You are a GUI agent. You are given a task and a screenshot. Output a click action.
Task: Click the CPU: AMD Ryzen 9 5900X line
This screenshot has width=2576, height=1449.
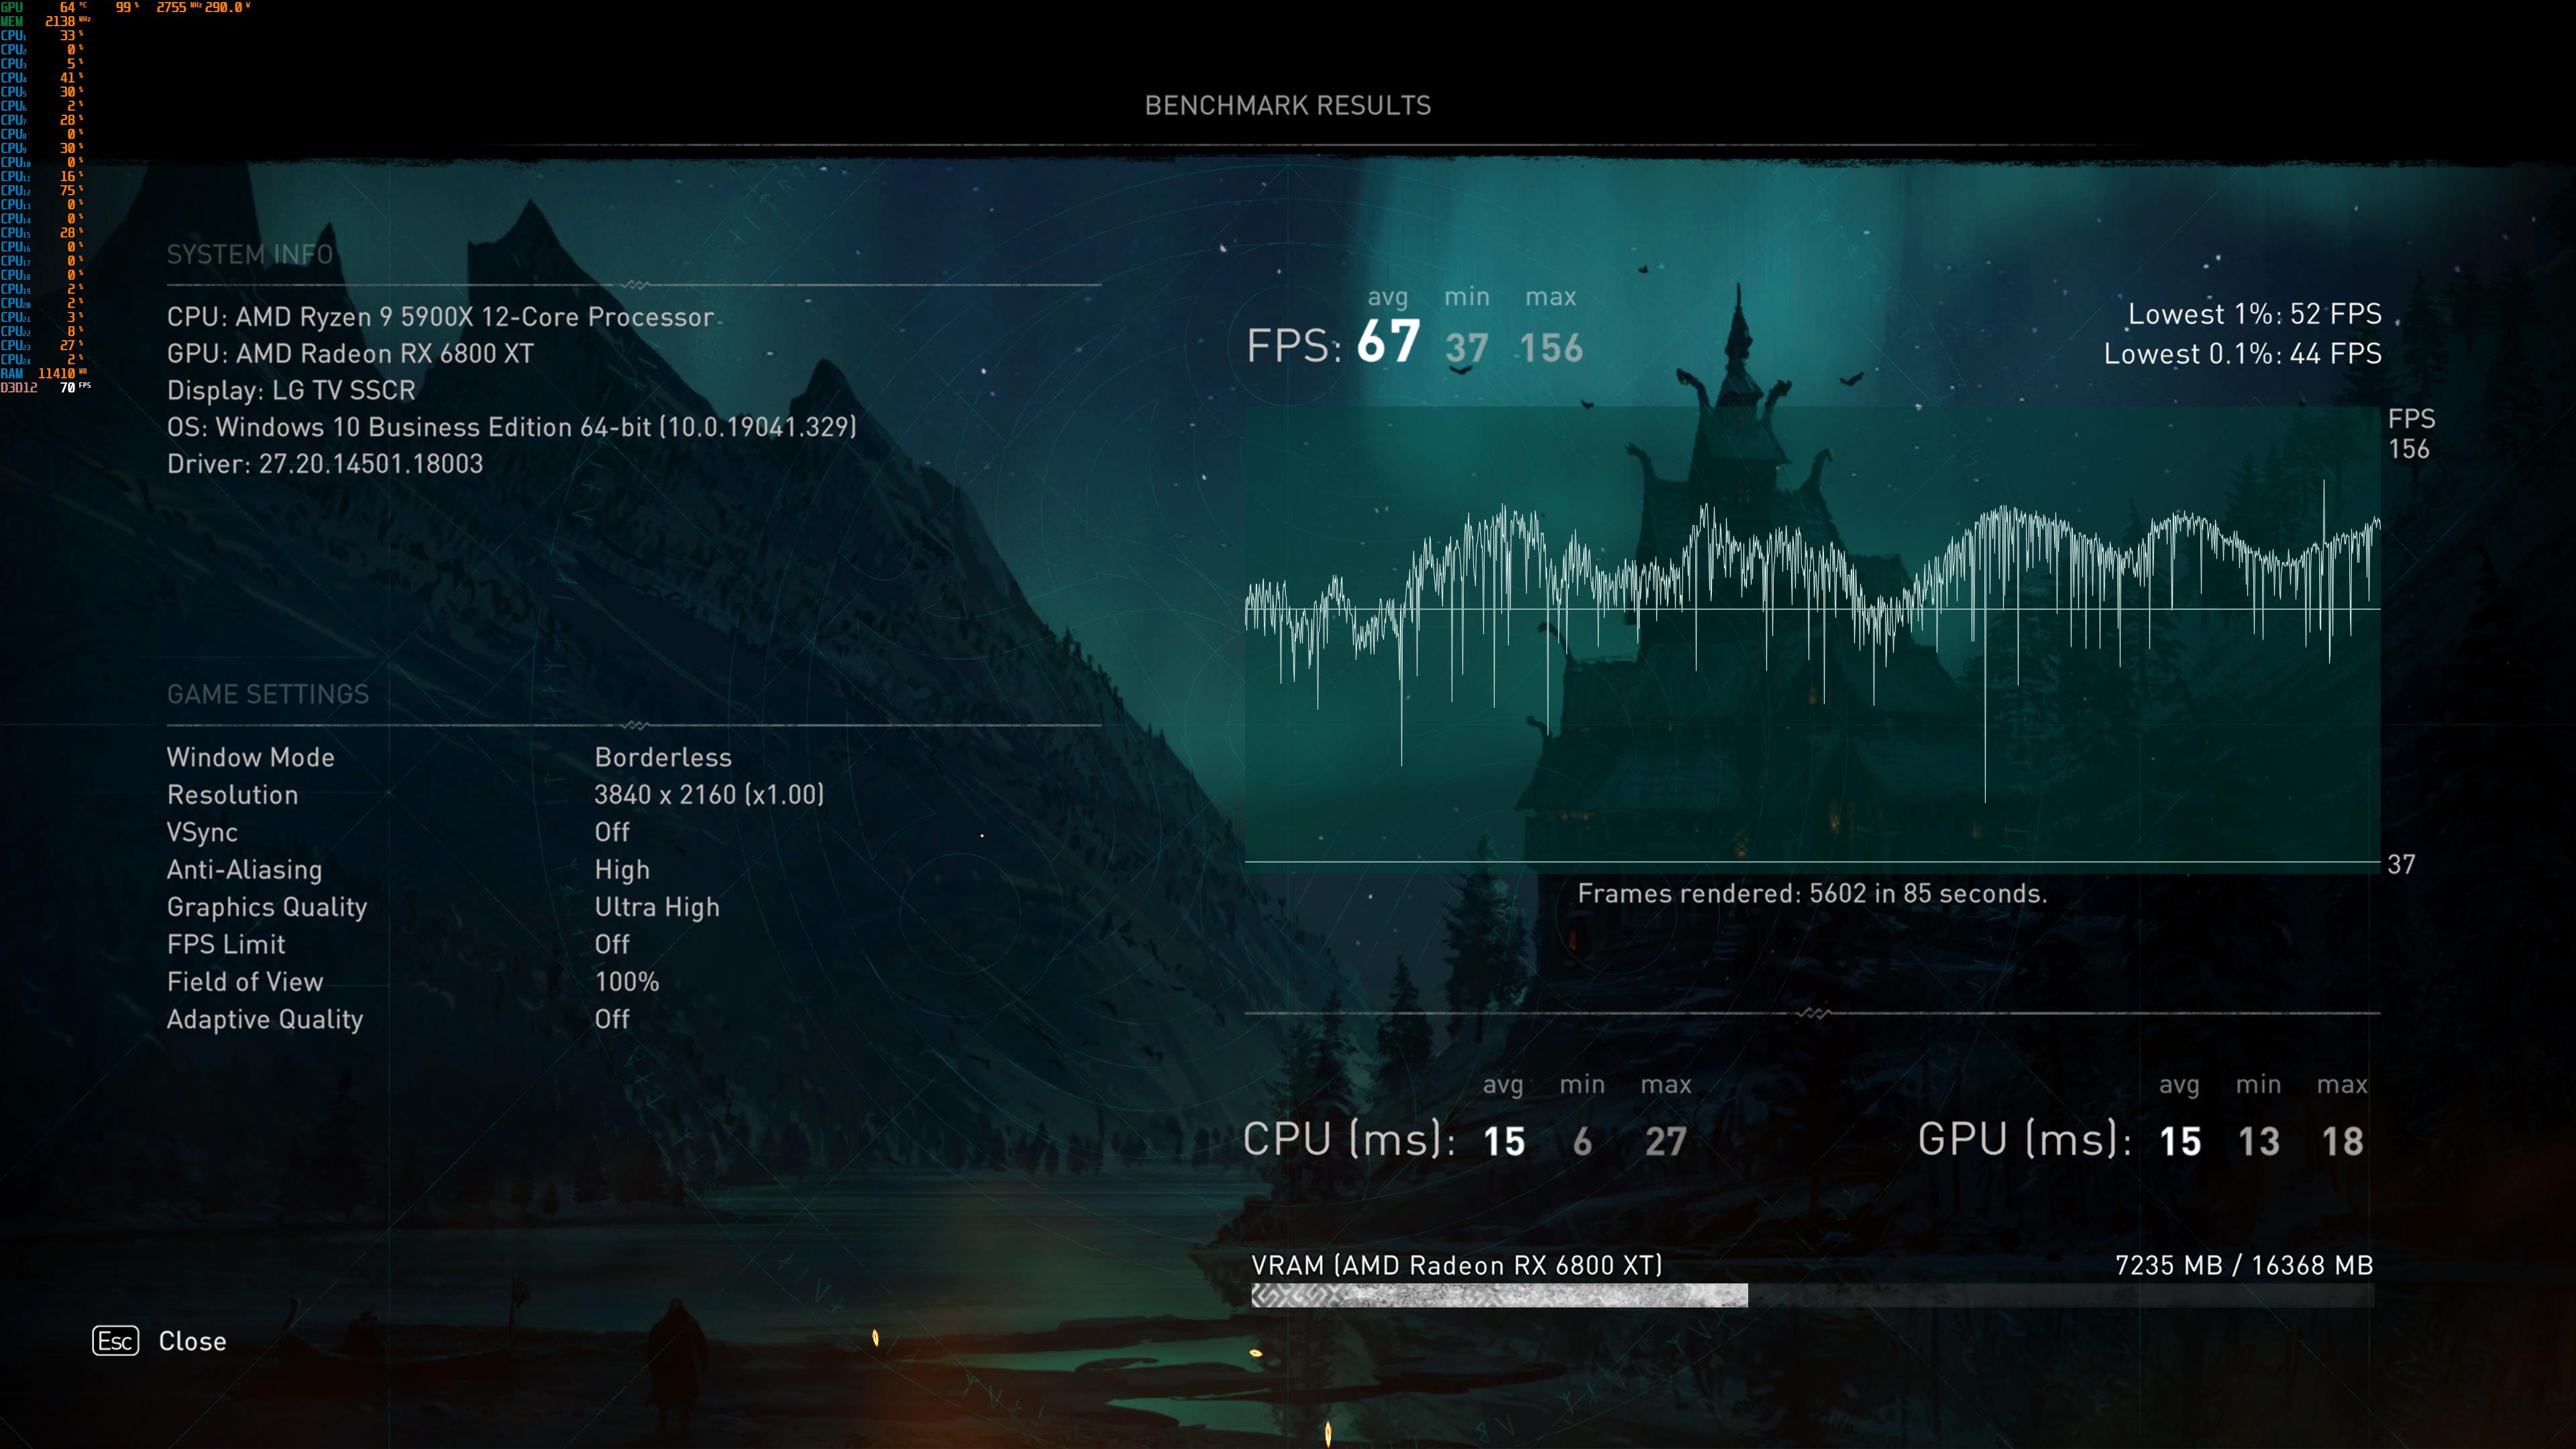pos(440,317)
